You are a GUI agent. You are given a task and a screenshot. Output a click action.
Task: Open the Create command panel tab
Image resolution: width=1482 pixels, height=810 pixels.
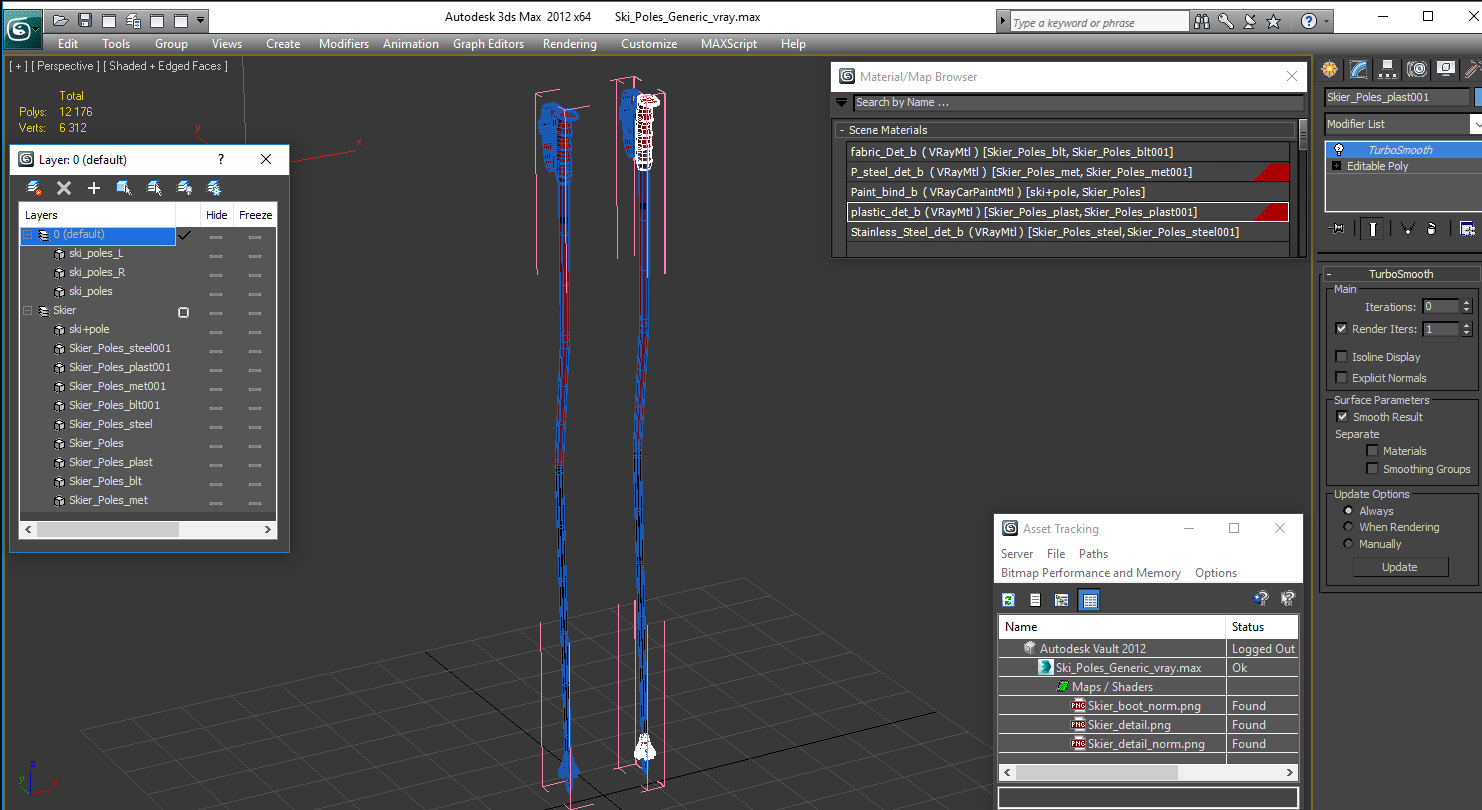pyautogui.click(x=1330, y=69)
